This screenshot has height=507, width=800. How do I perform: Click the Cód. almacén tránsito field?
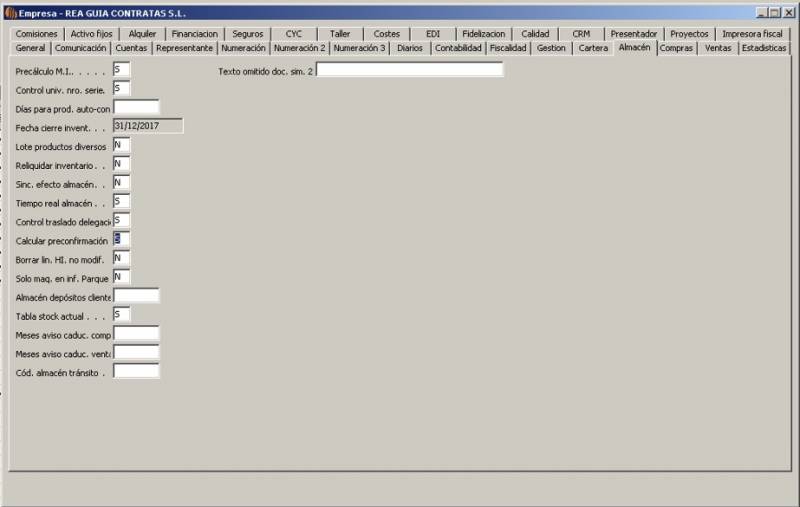[x=136, y=371]
